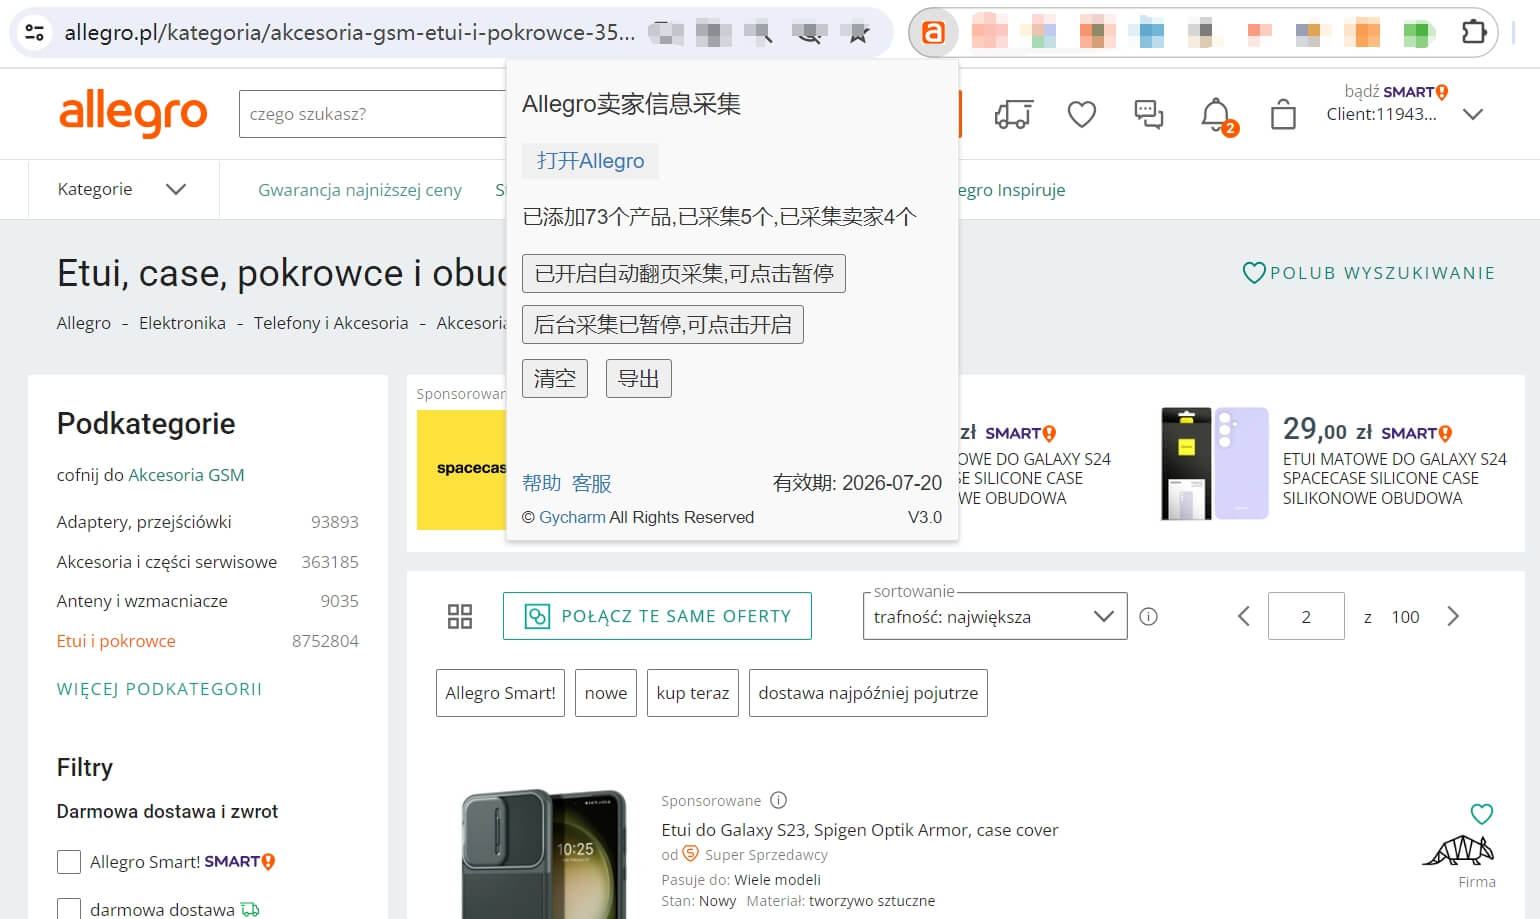Open the browser extensions puzzle icon
The height and width of the screenshot is (919, 1540).
click(1473, 33)
